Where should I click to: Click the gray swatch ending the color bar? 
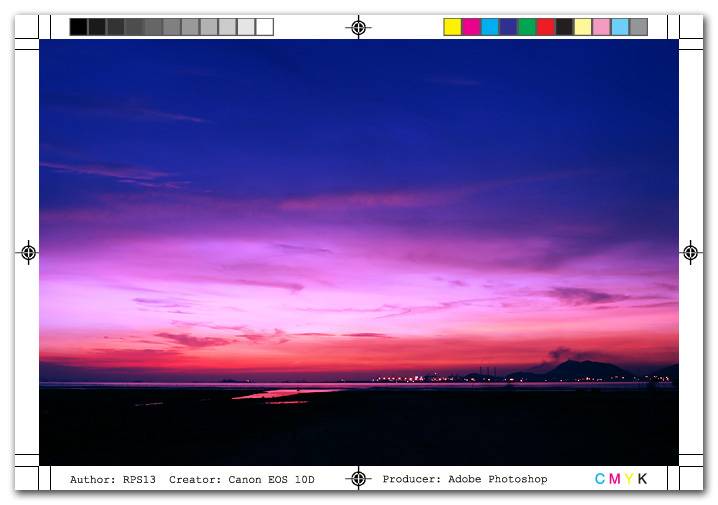tap(639, 27)
